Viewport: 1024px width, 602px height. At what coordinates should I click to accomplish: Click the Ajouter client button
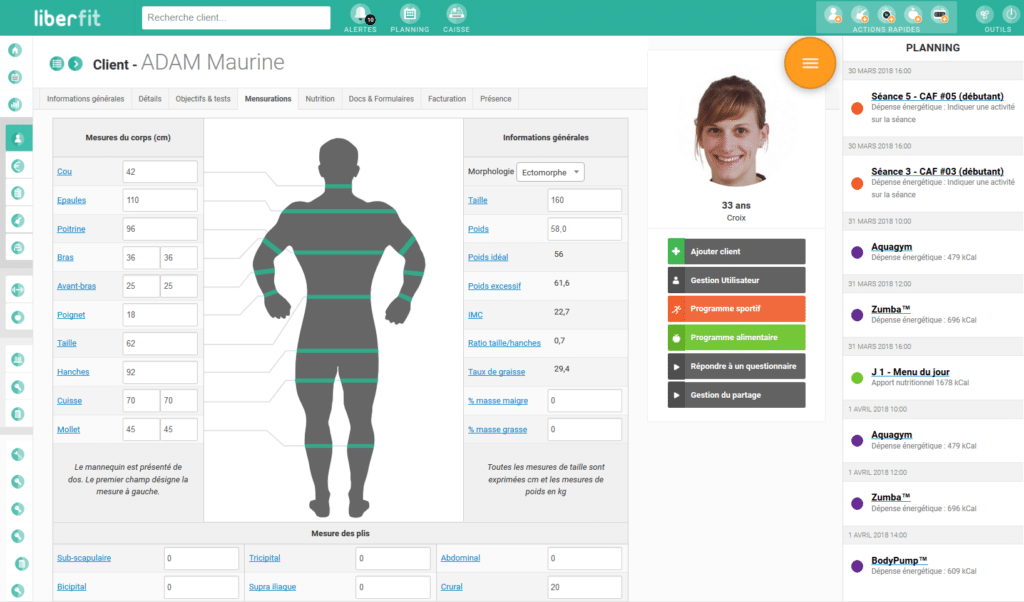coord(736,252)
